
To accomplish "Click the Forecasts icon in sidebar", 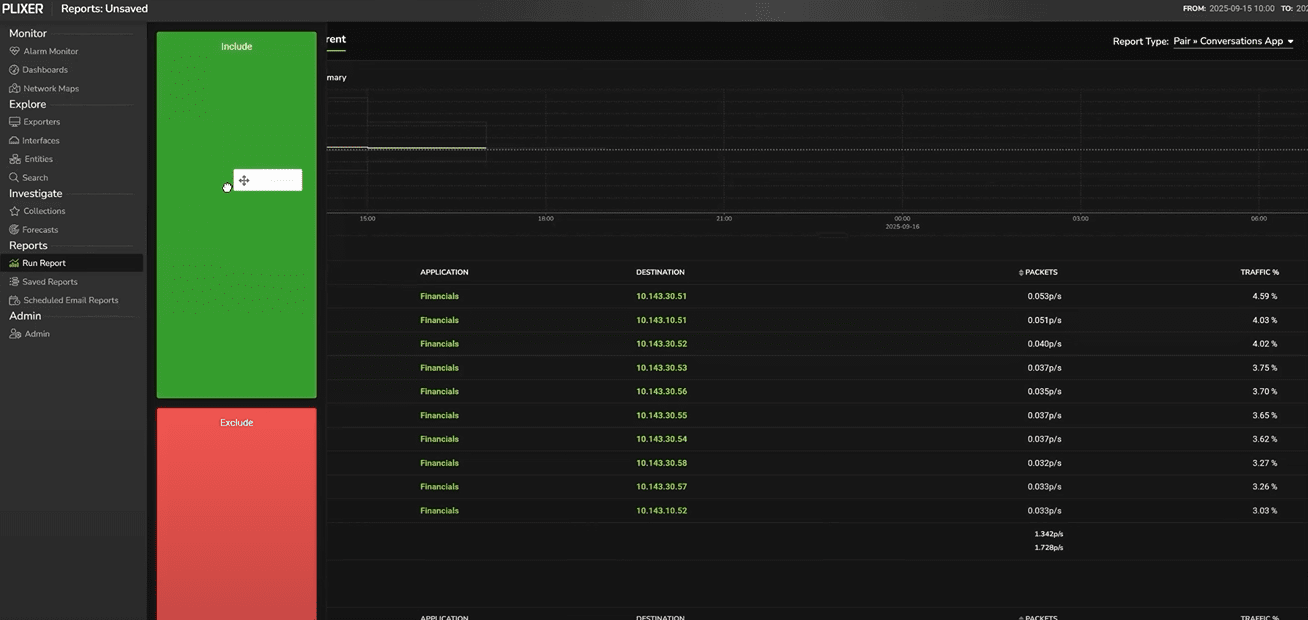I will coord(14,230).
